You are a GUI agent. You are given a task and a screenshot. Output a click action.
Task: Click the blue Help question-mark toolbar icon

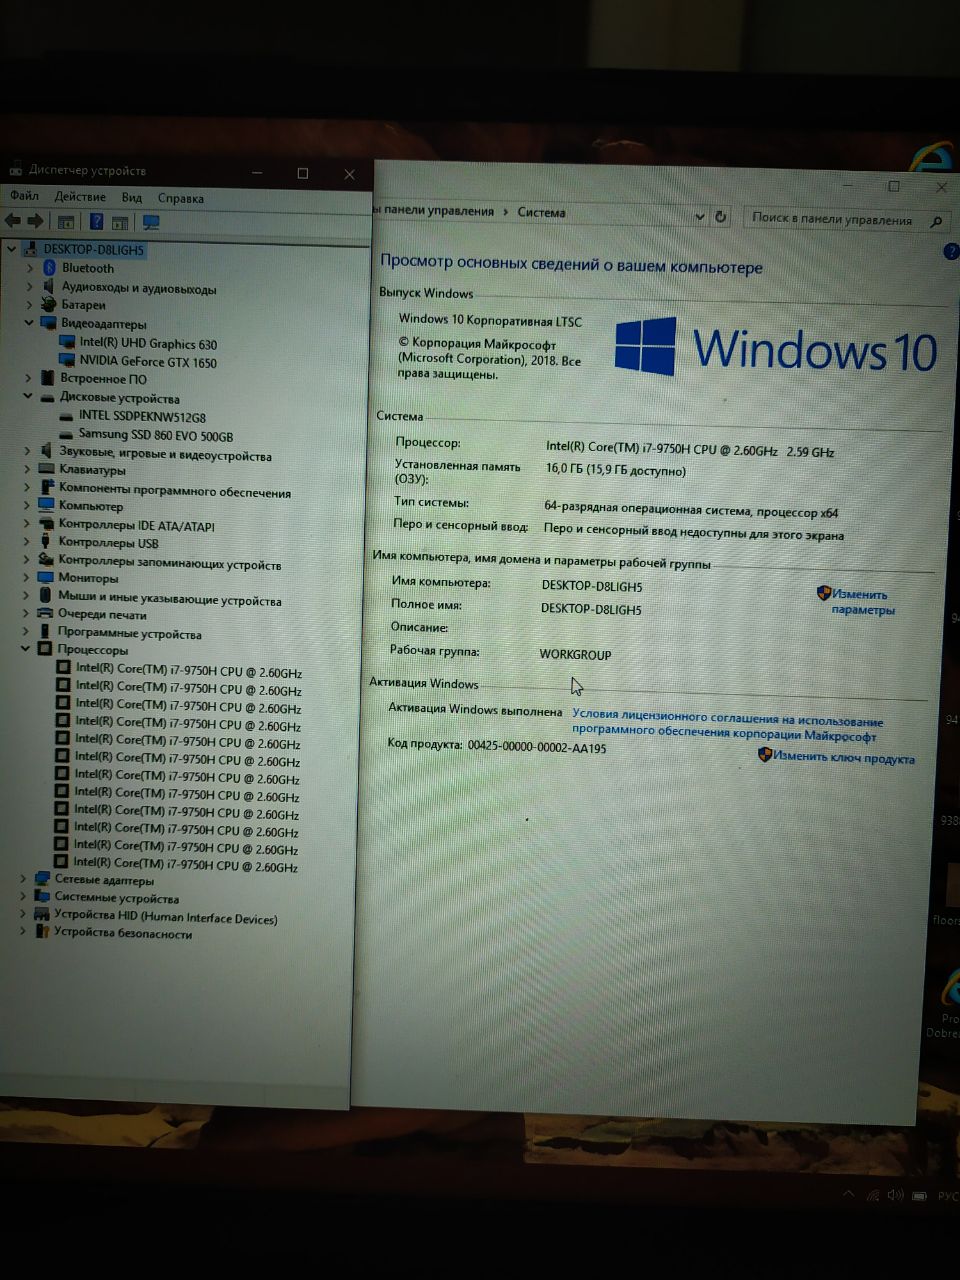coord(96,222)
